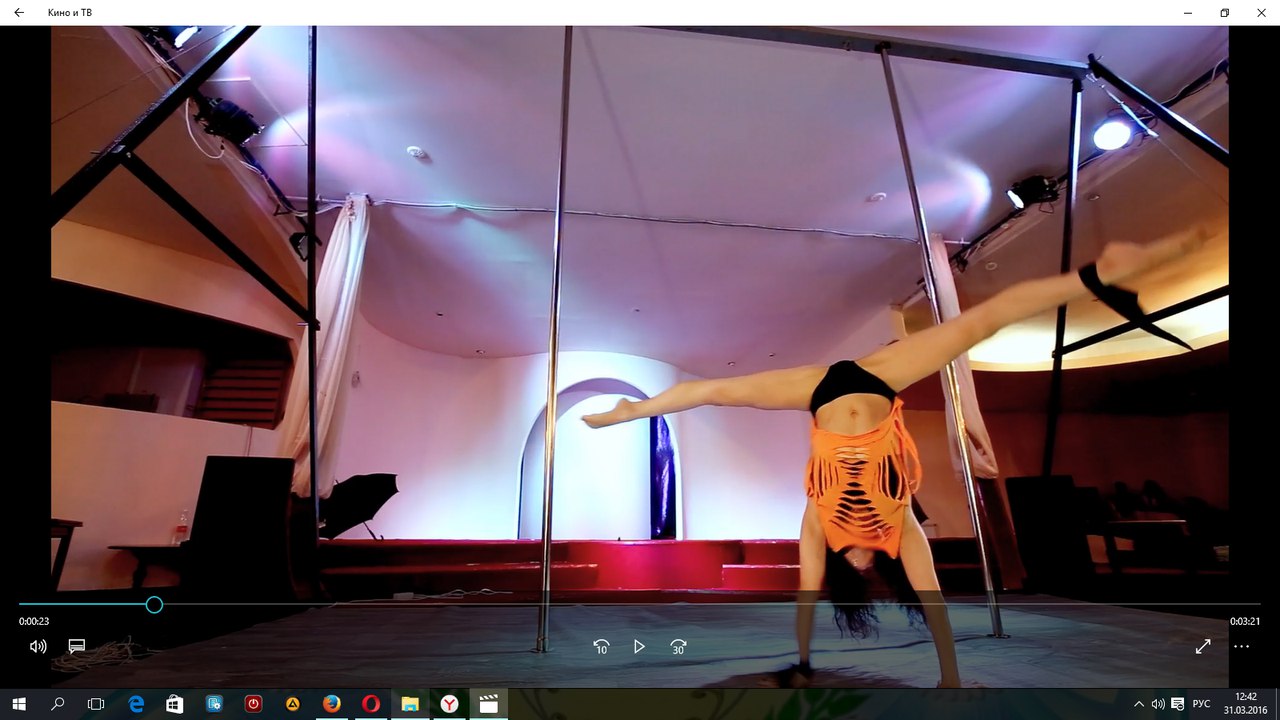Change input language РУС
The image size is (1280, 720).
pyautogui.click(x=1203, y=704)
